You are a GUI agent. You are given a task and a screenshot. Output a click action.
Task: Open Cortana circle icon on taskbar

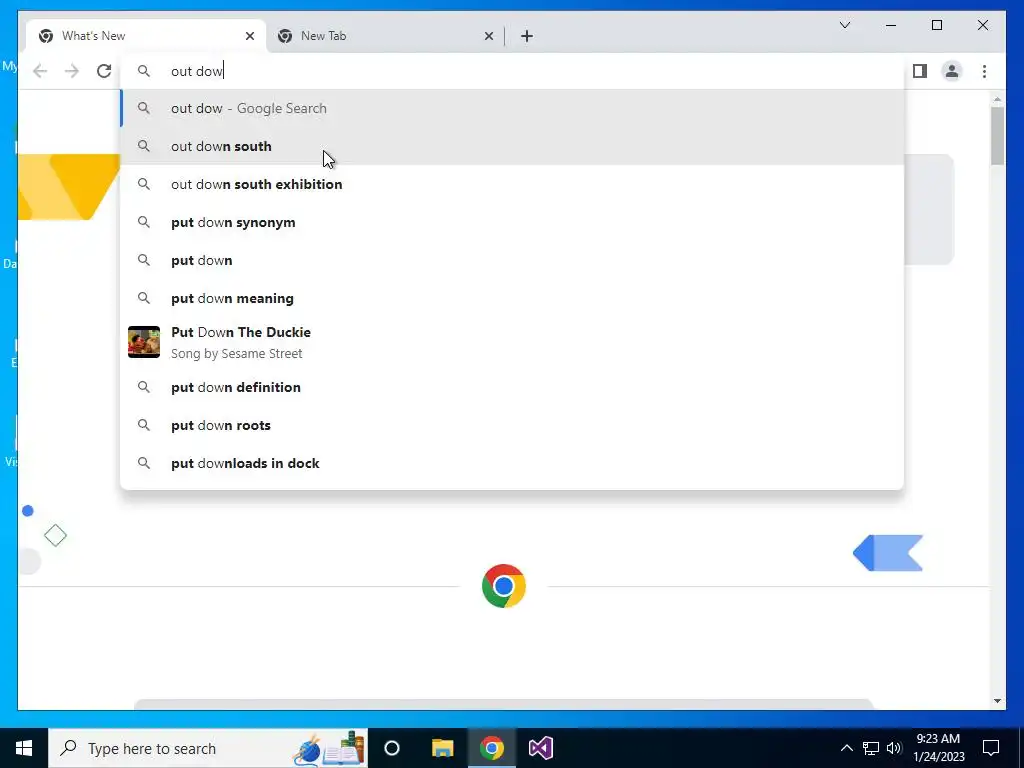pyautogui.click(x=392, y=748)
